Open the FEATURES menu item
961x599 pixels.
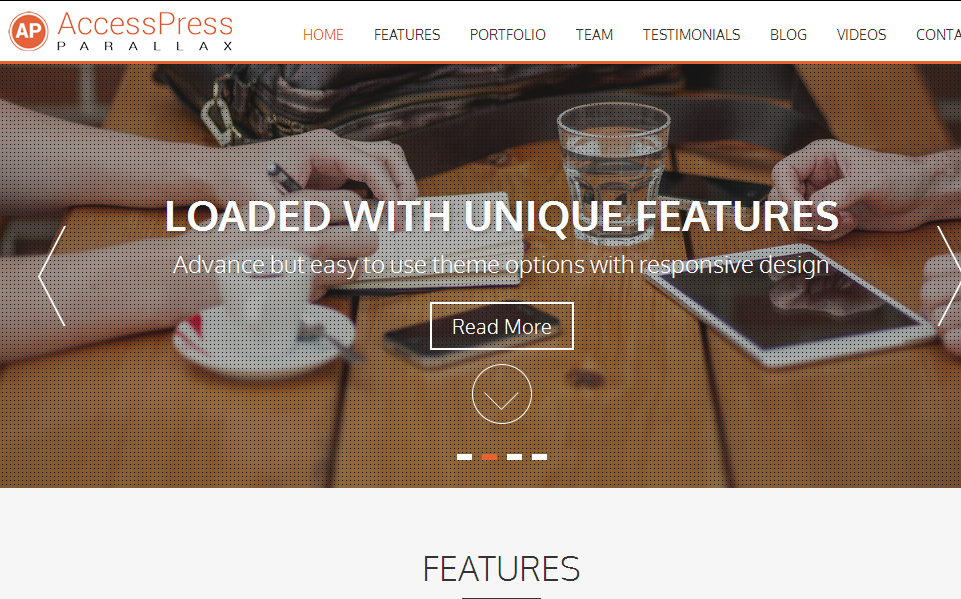pyautogui.click(x=407, y=35)
